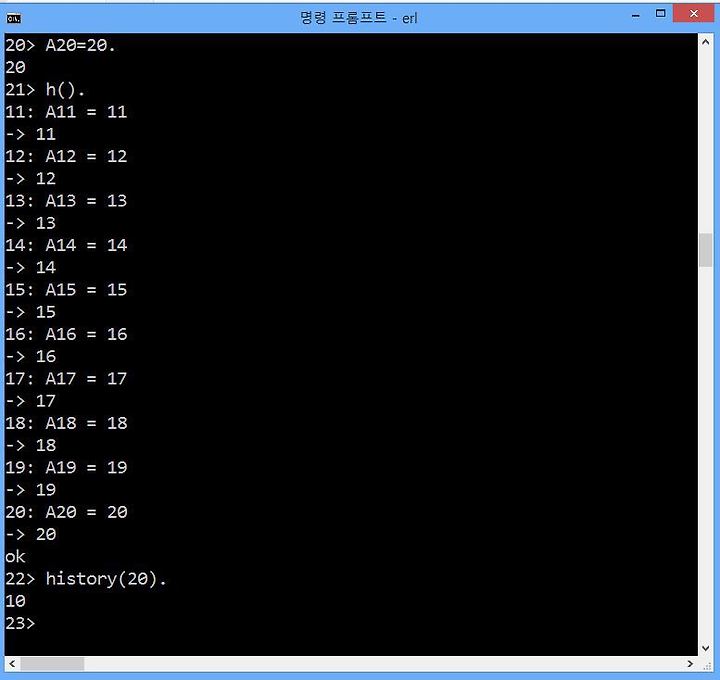The width and height of the screenshot is (720, 680).
Task: Click the '21> h().' command line
Action: (45, 90)
